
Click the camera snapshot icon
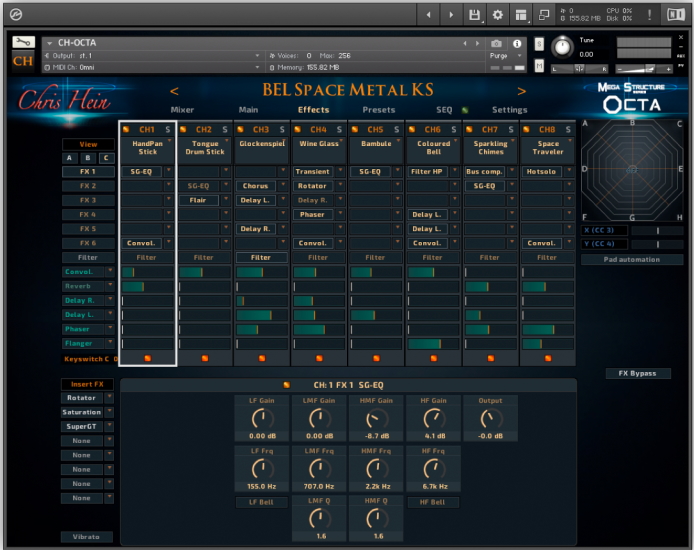(x=497, y=44)
